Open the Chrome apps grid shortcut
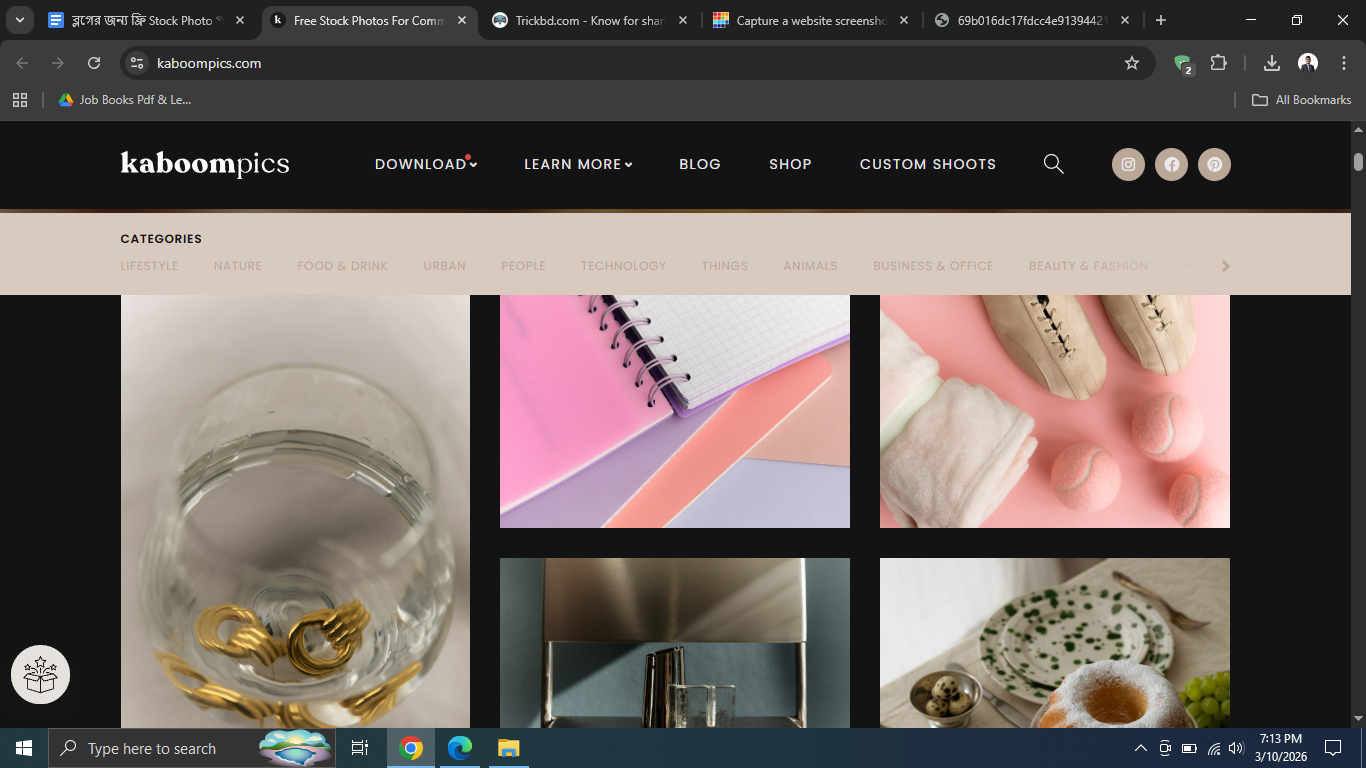 [20, 100]
